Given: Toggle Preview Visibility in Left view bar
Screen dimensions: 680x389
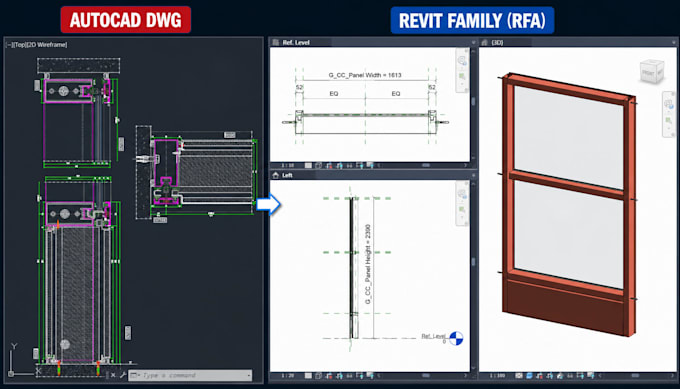Looking at the screenshot, I should [370, 376].
